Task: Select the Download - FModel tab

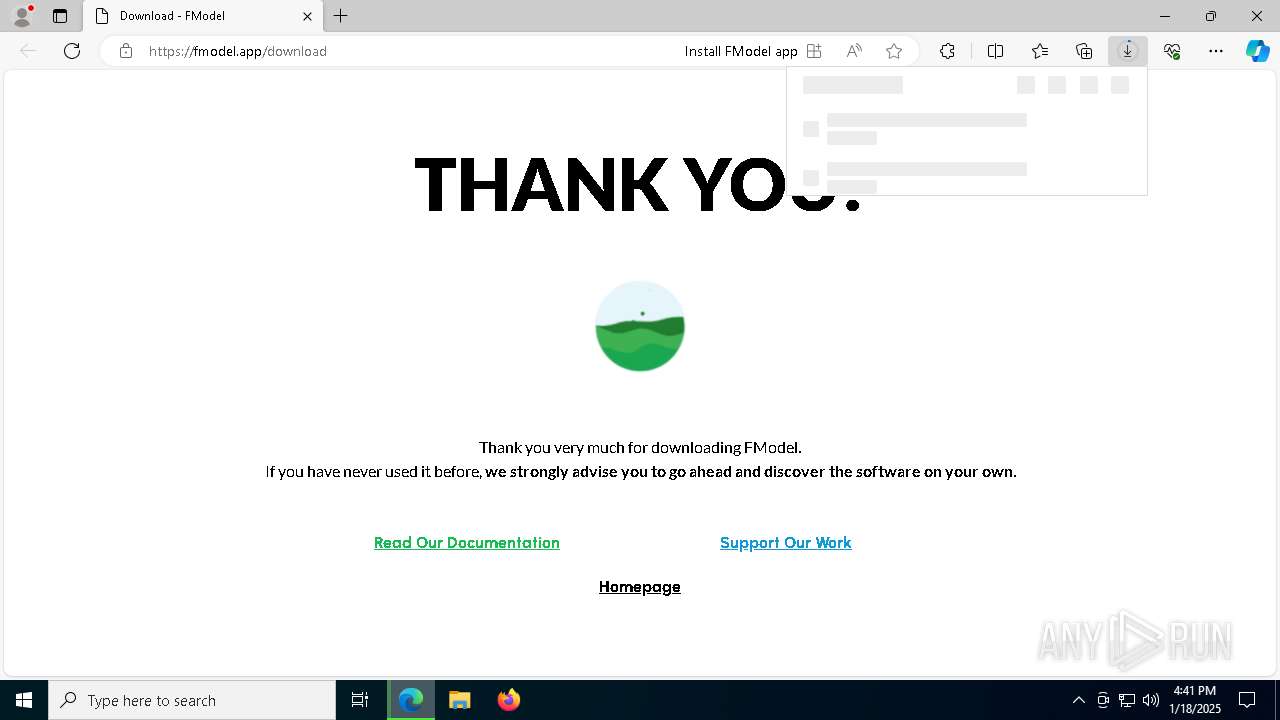Action: [203, 16]
